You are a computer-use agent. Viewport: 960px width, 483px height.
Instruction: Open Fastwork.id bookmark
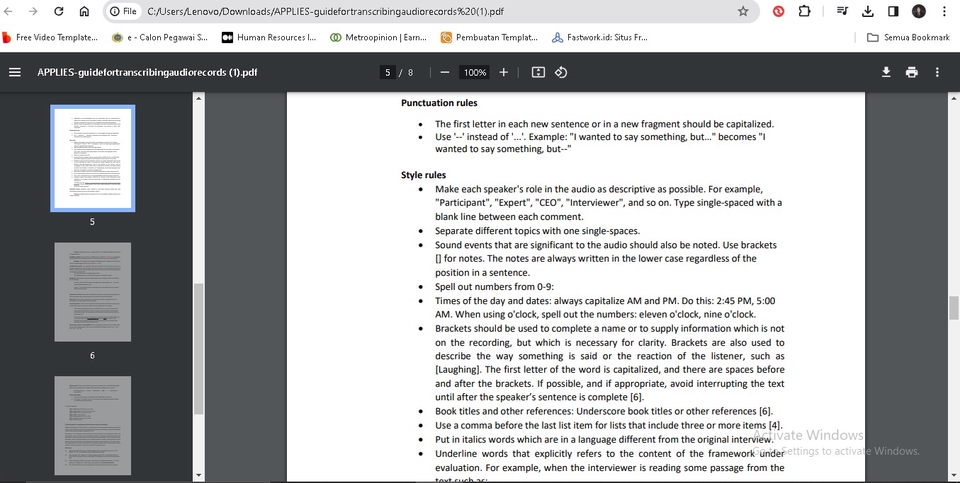click(599, 37)
